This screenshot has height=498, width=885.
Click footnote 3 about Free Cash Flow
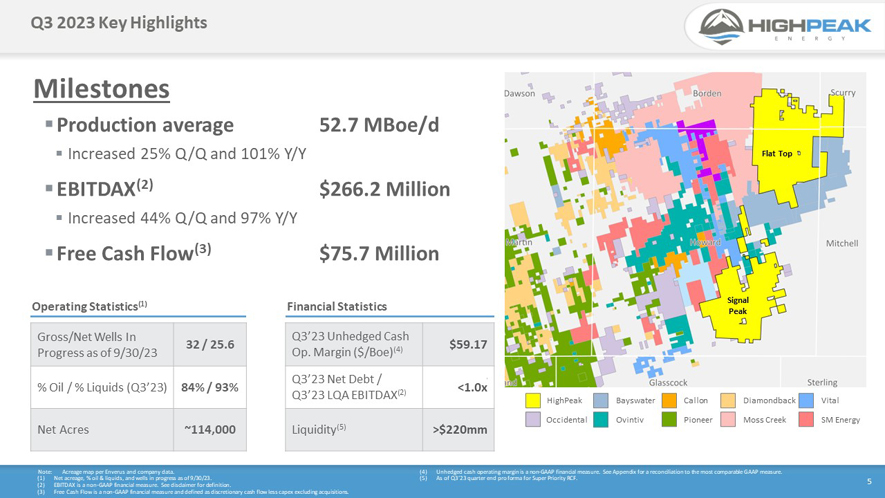pos(193,492)
